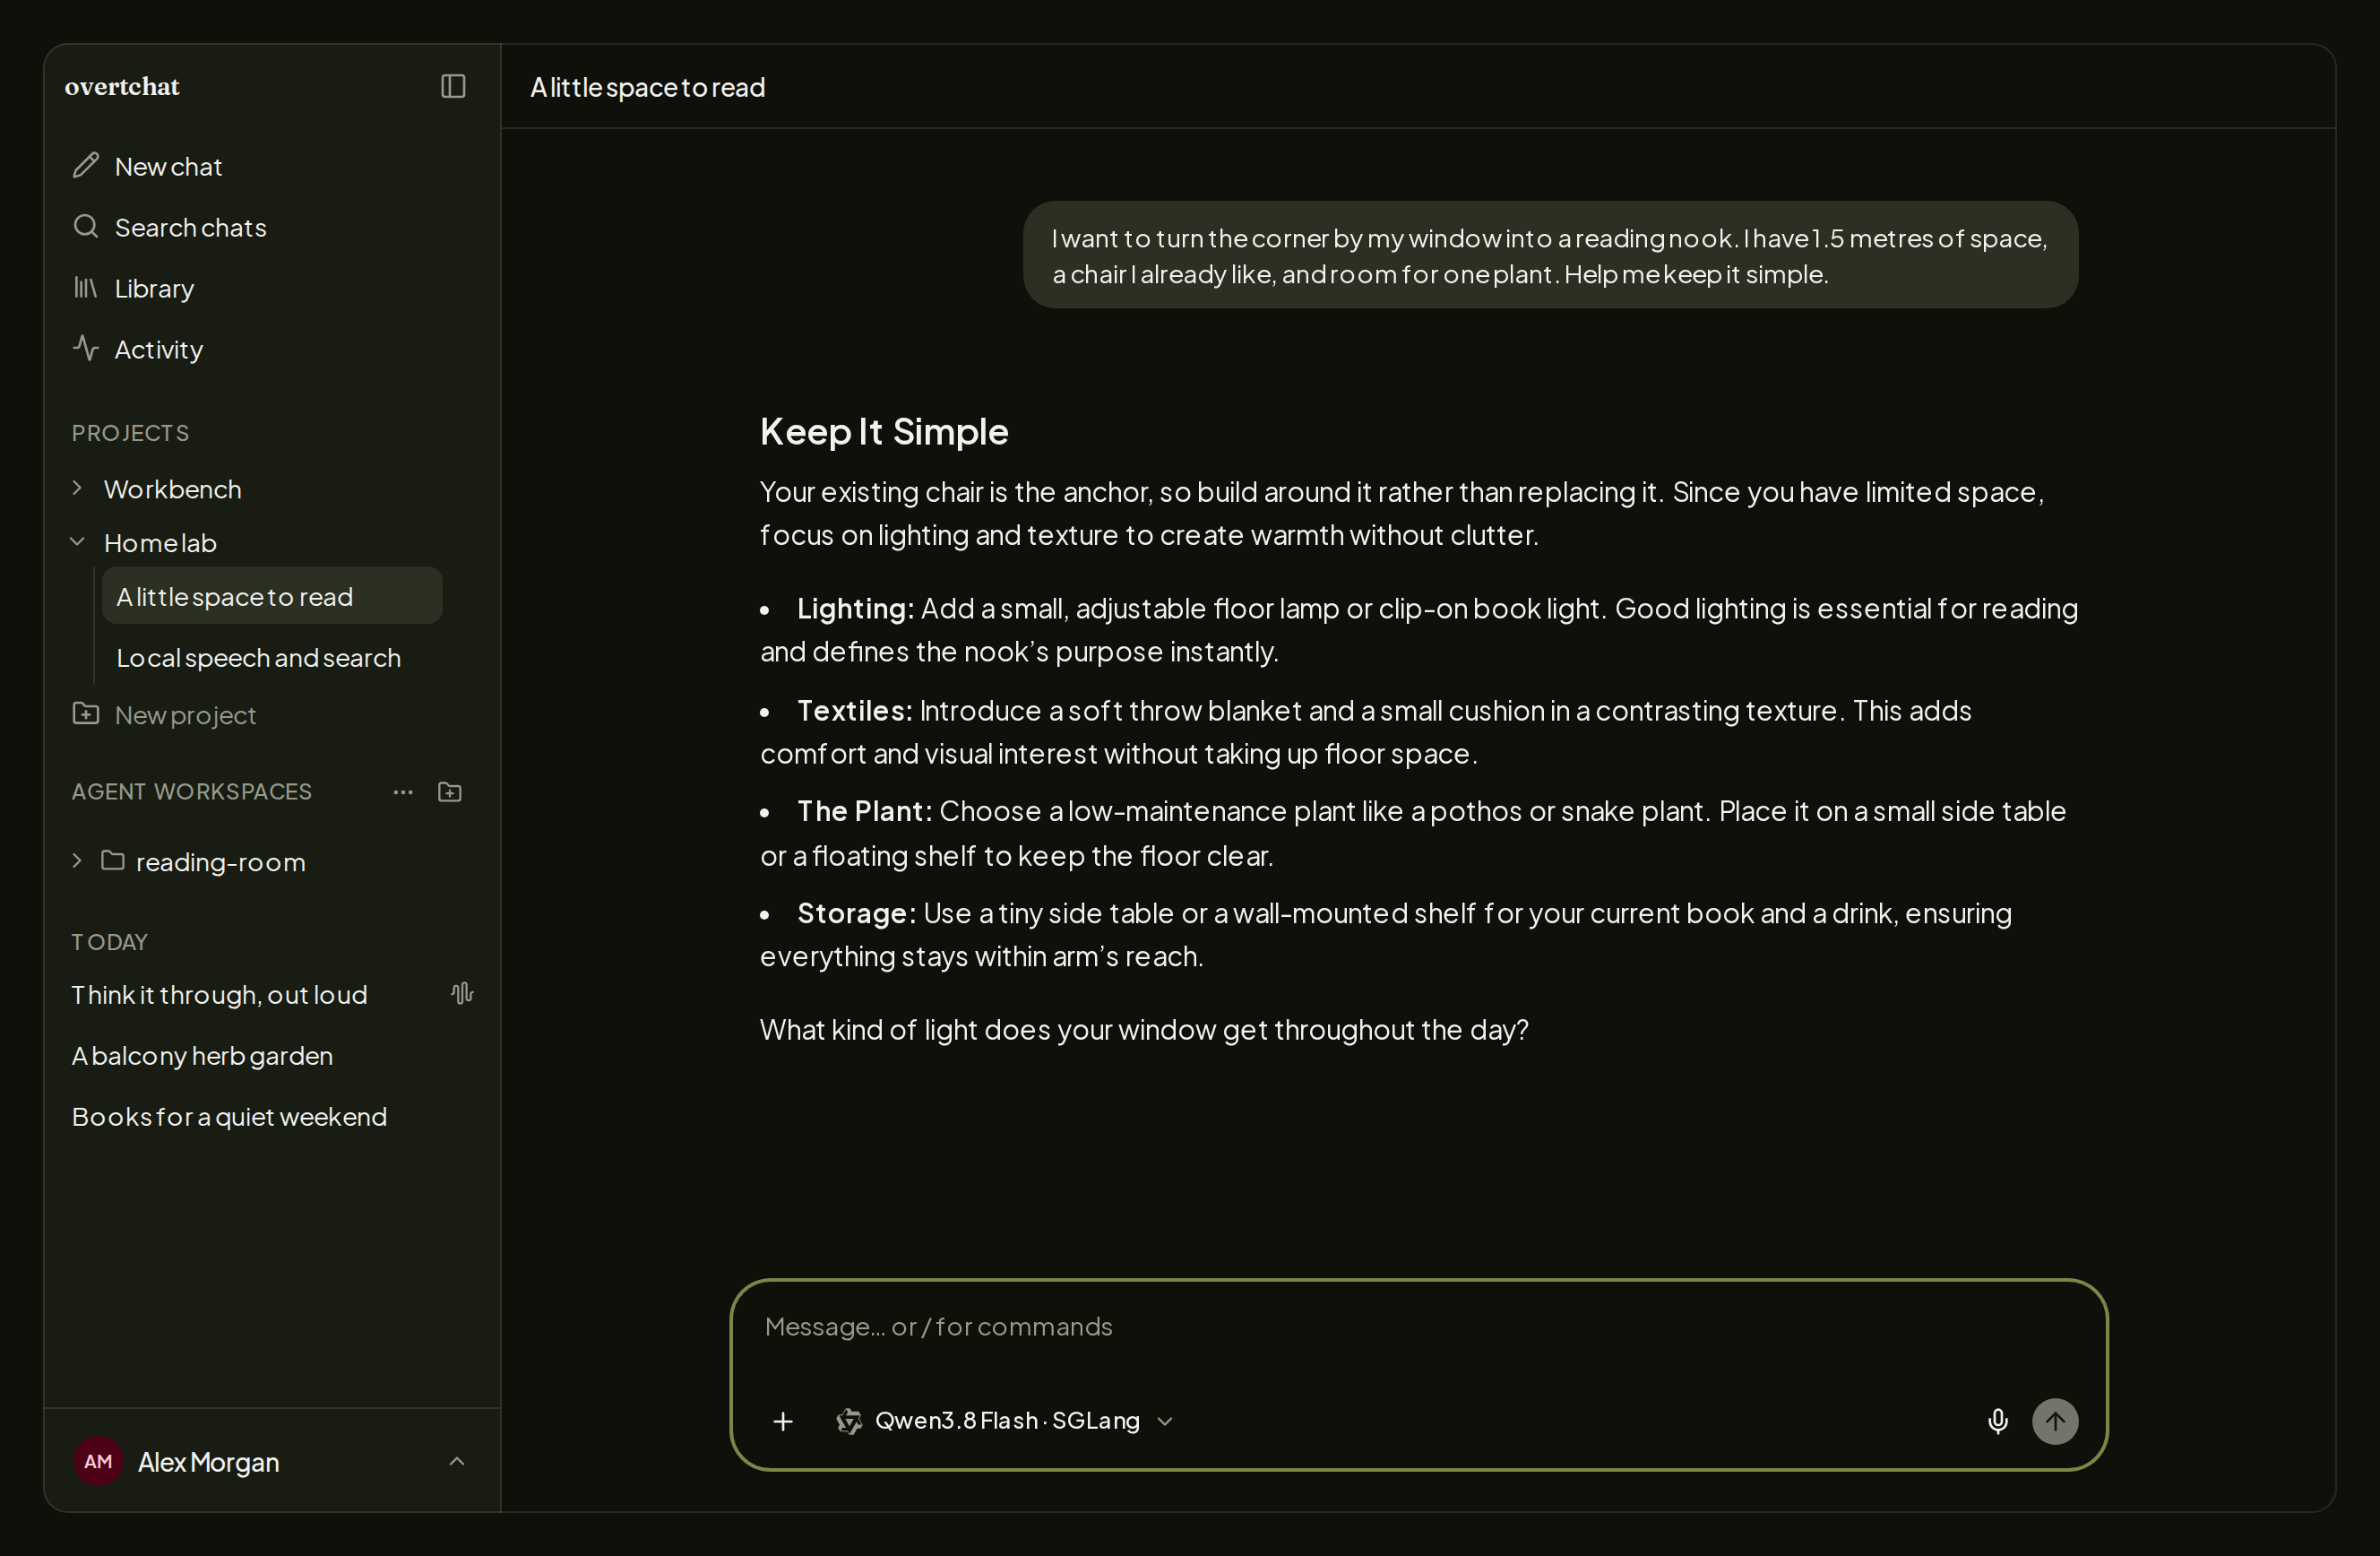Screen dimensions: 2380x1556
Task: Expand the Workbench project
Action: [x=77, y=488]
